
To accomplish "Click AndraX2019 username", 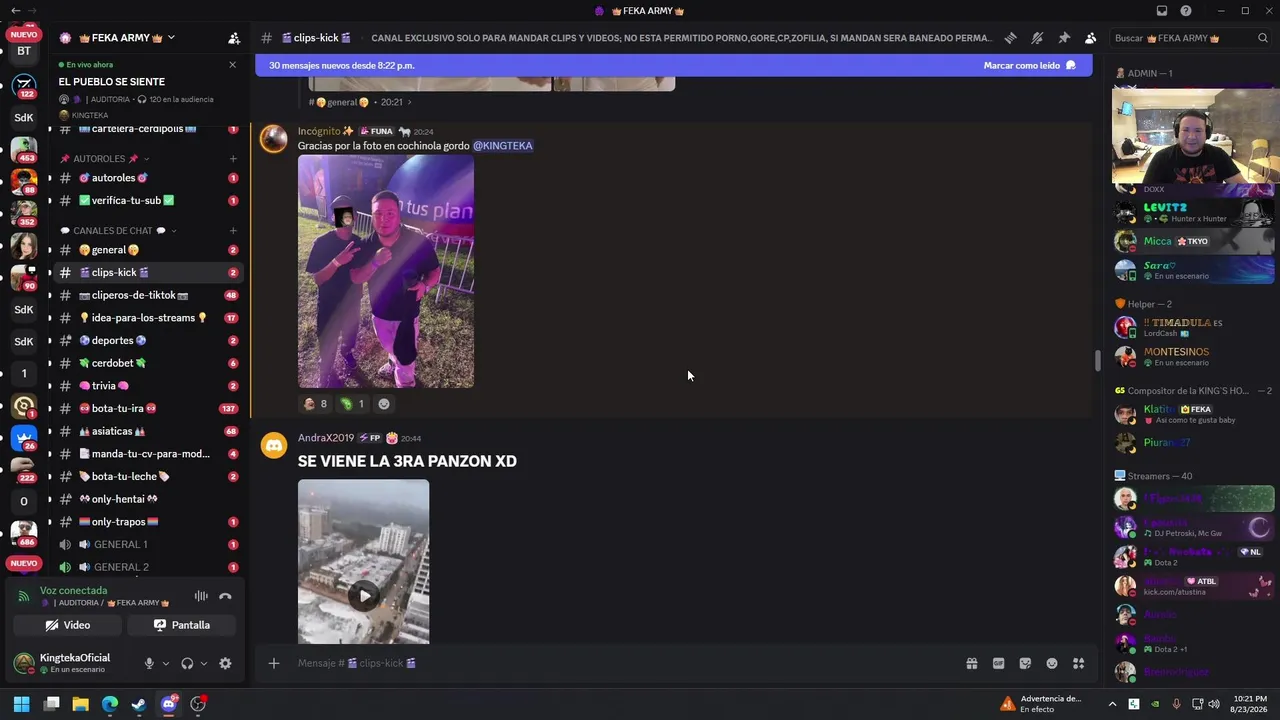I will coord(326,438).
